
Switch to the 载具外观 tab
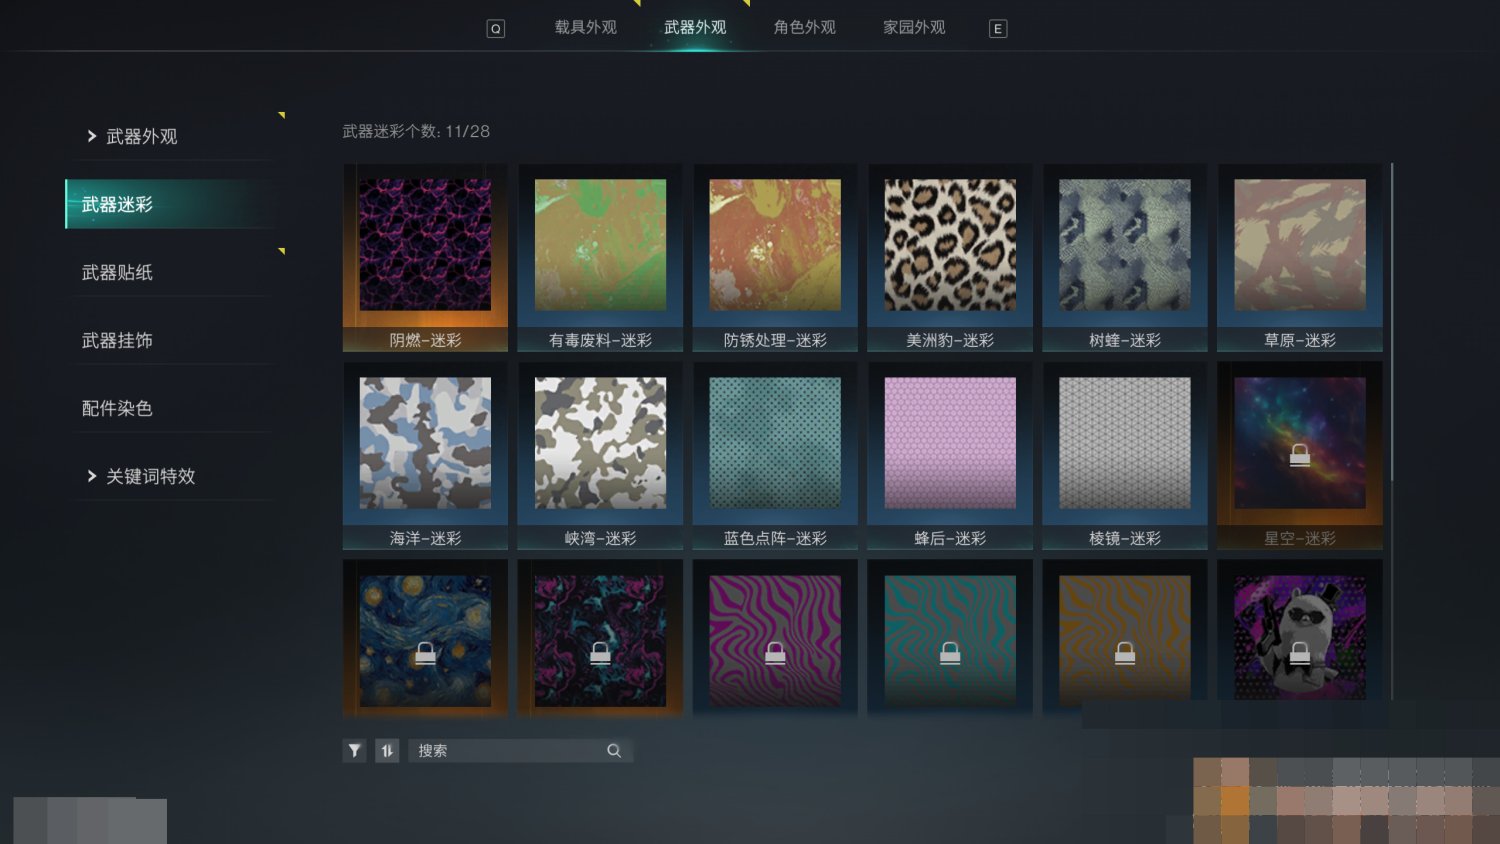click(x=586, y=28)
